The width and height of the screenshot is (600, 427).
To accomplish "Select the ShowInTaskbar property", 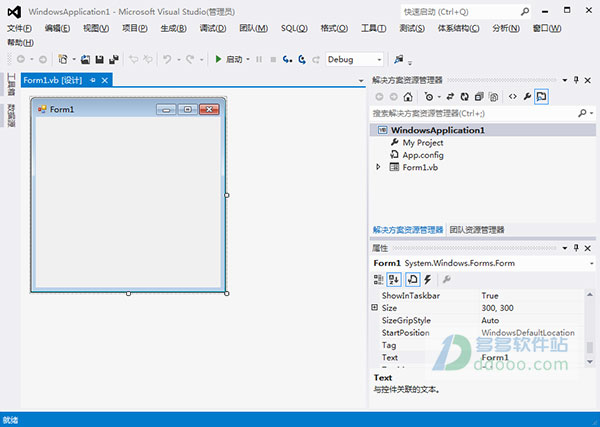I will pyautogui.click(x=411, y=295).
